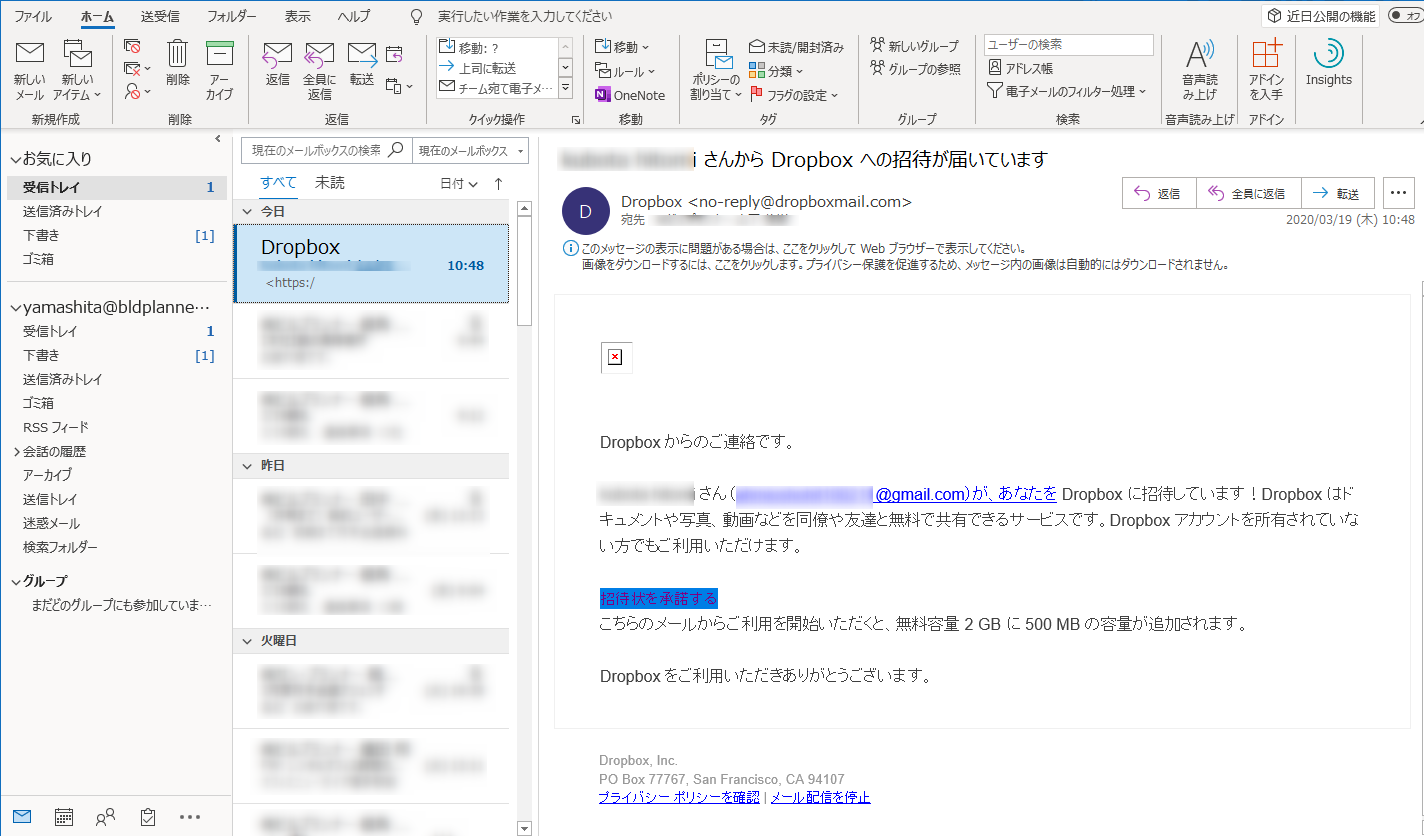Image resolution: width=1424 pixels, height=836 pixels.
Task: Start 音声読み上げ read aloud
Action: [x=1200, y=70]
